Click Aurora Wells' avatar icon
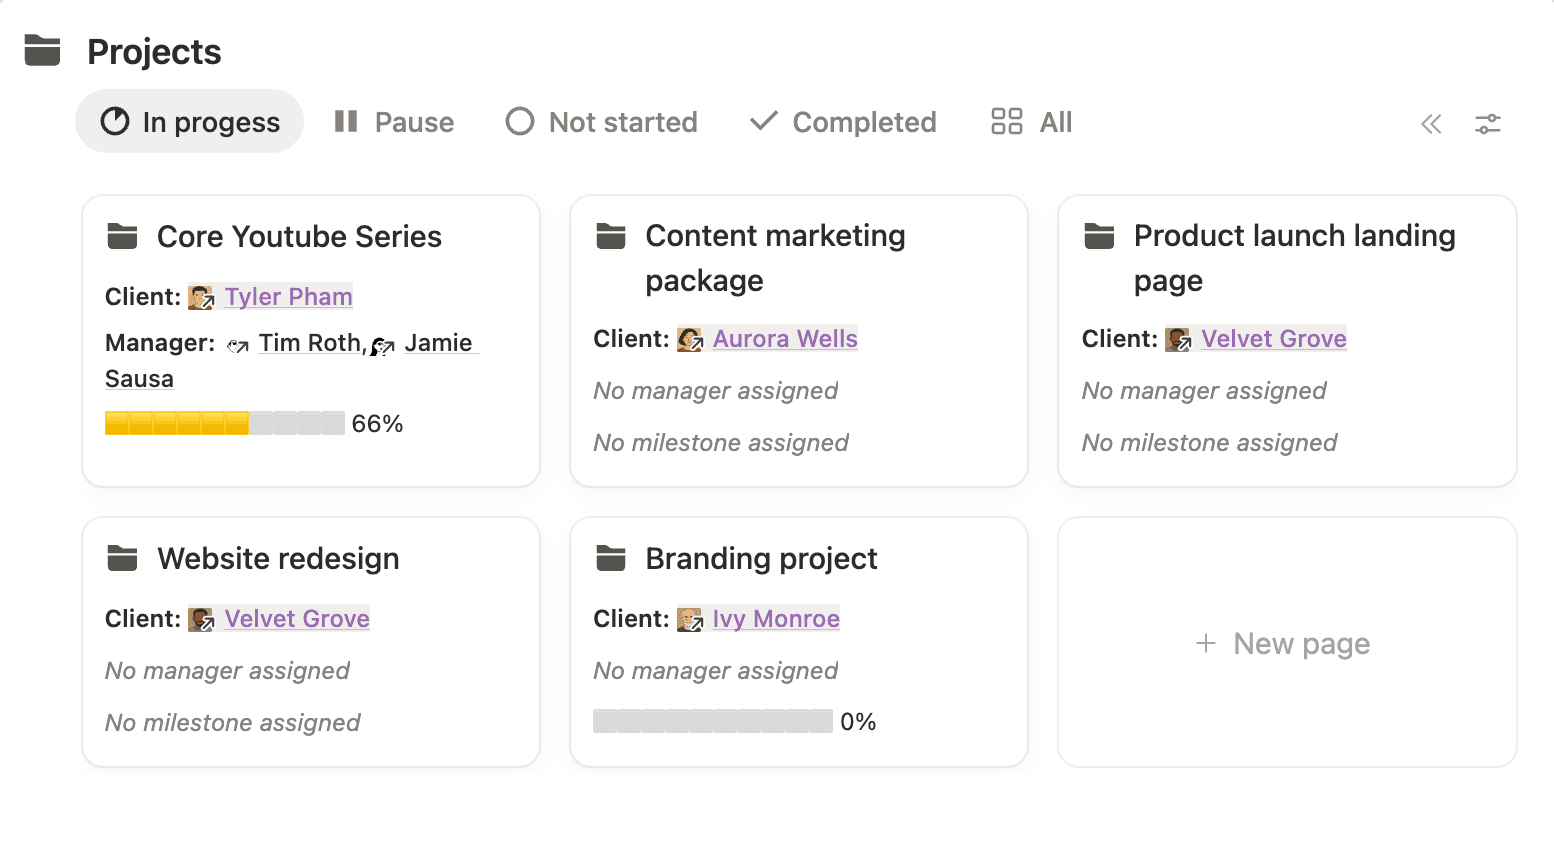Viewport: 1554px width, 844px height. [690, 339]
